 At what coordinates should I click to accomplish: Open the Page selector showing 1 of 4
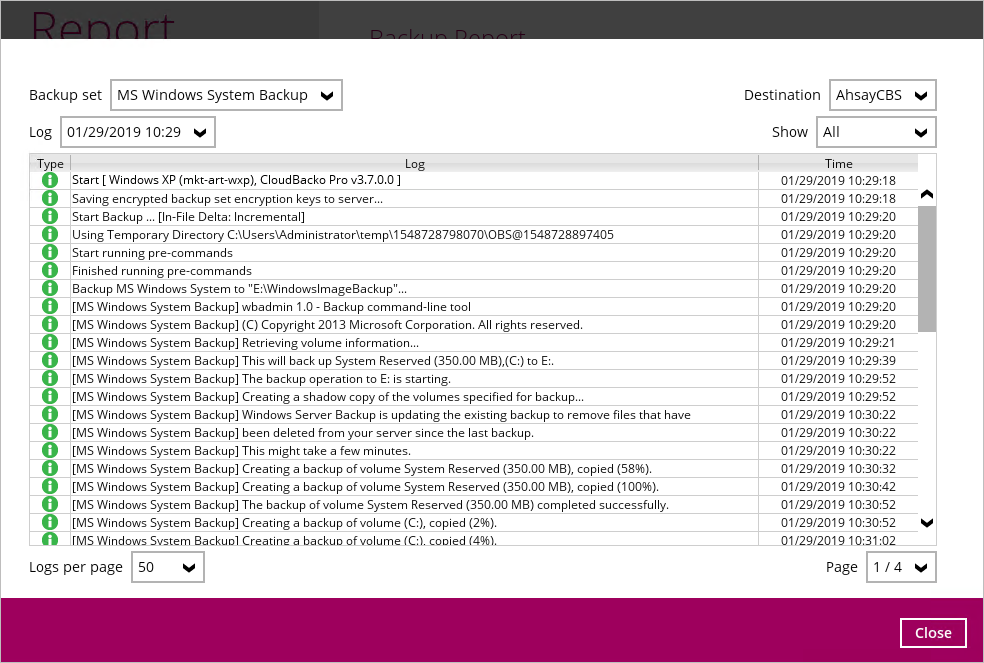pyautogui.click(x=900, y=566)
